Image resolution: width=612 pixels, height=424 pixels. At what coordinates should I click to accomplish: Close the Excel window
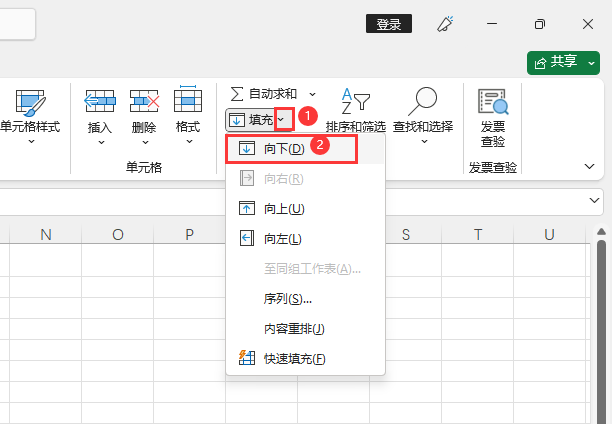tap(588, 24)
